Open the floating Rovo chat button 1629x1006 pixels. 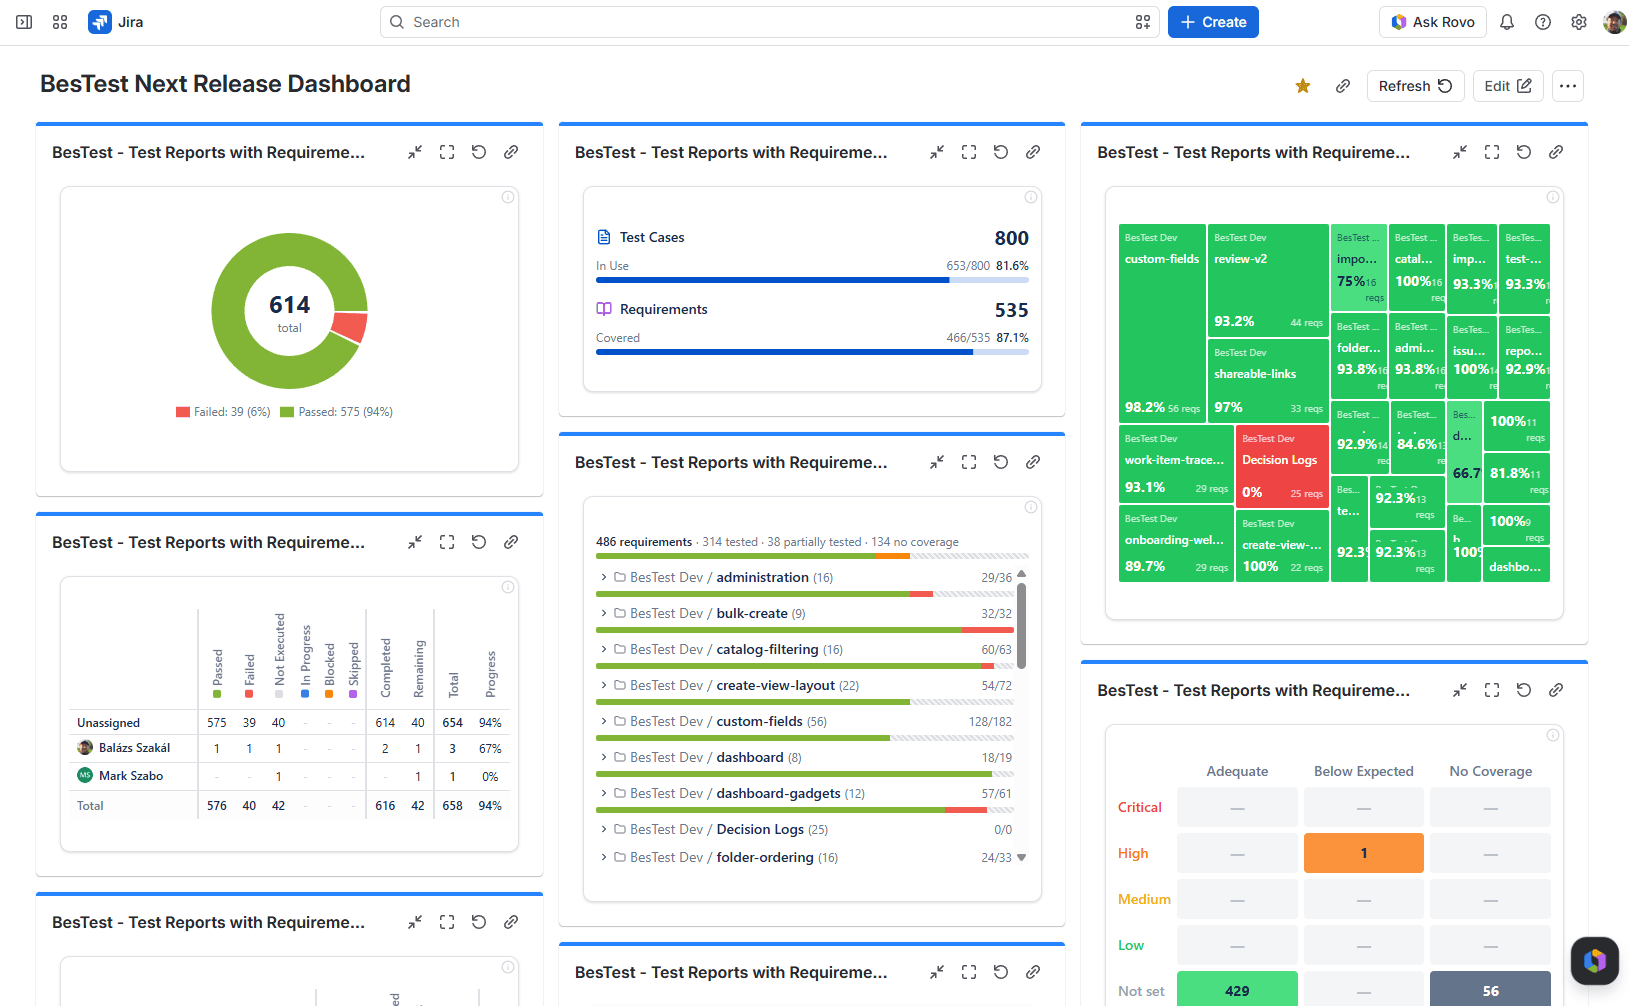click(1595, 961)
